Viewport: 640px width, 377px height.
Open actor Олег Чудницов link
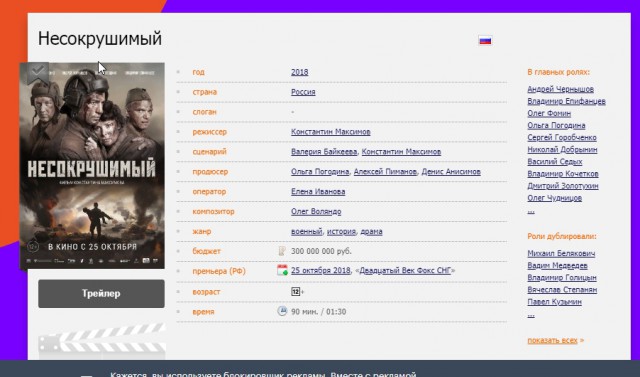click(555, 198)
